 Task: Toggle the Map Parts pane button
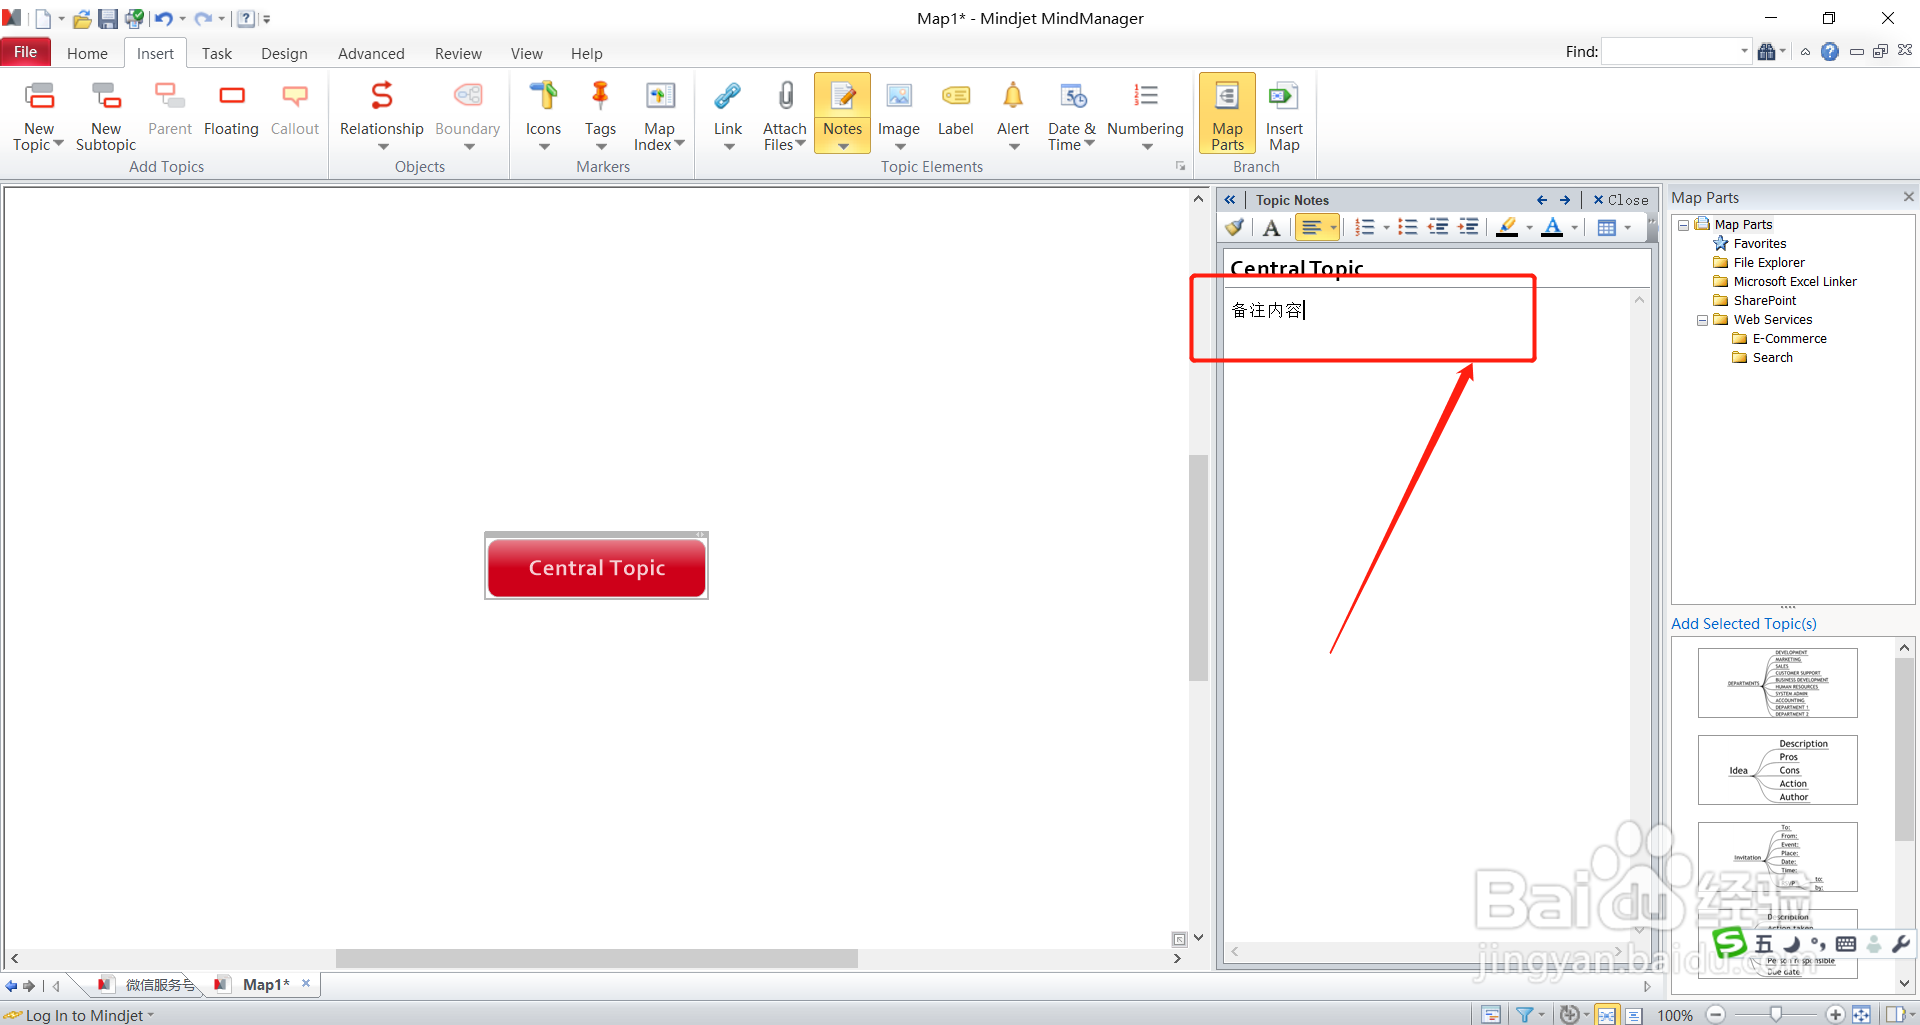[1227, 113]
